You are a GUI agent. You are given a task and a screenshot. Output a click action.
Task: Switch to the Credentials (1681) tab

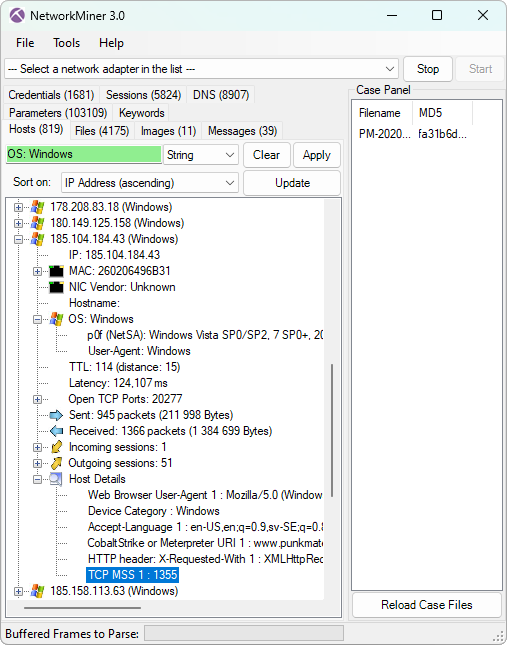tap(51, 95)
